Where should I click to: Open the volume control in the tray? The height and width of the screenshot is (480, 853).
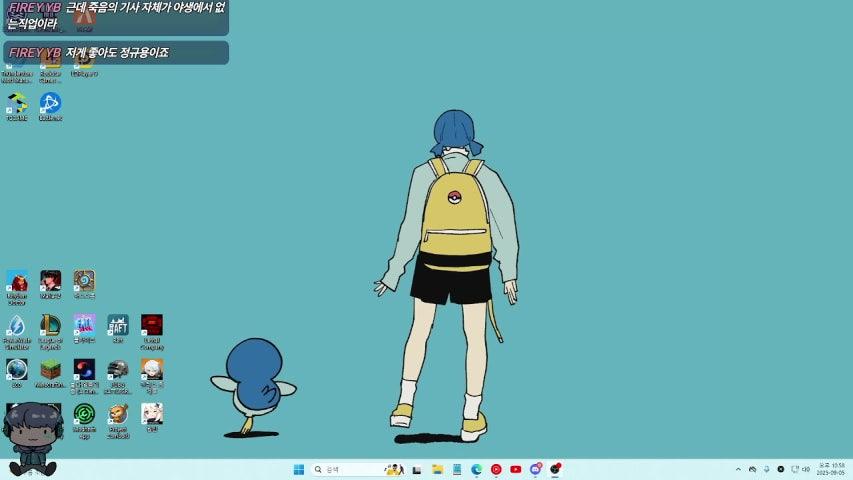806,469
